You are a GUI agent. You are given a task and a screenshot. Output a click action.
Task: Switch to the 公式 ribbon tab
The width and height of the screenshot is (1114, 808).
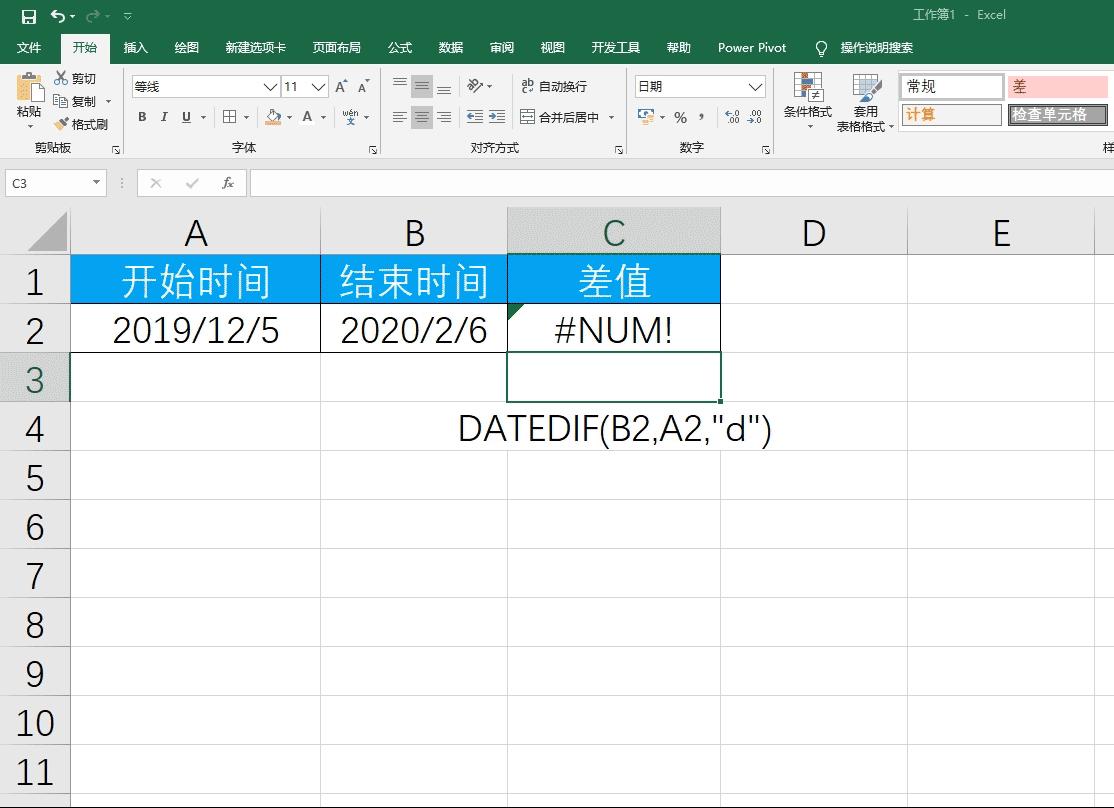point(398,47)
